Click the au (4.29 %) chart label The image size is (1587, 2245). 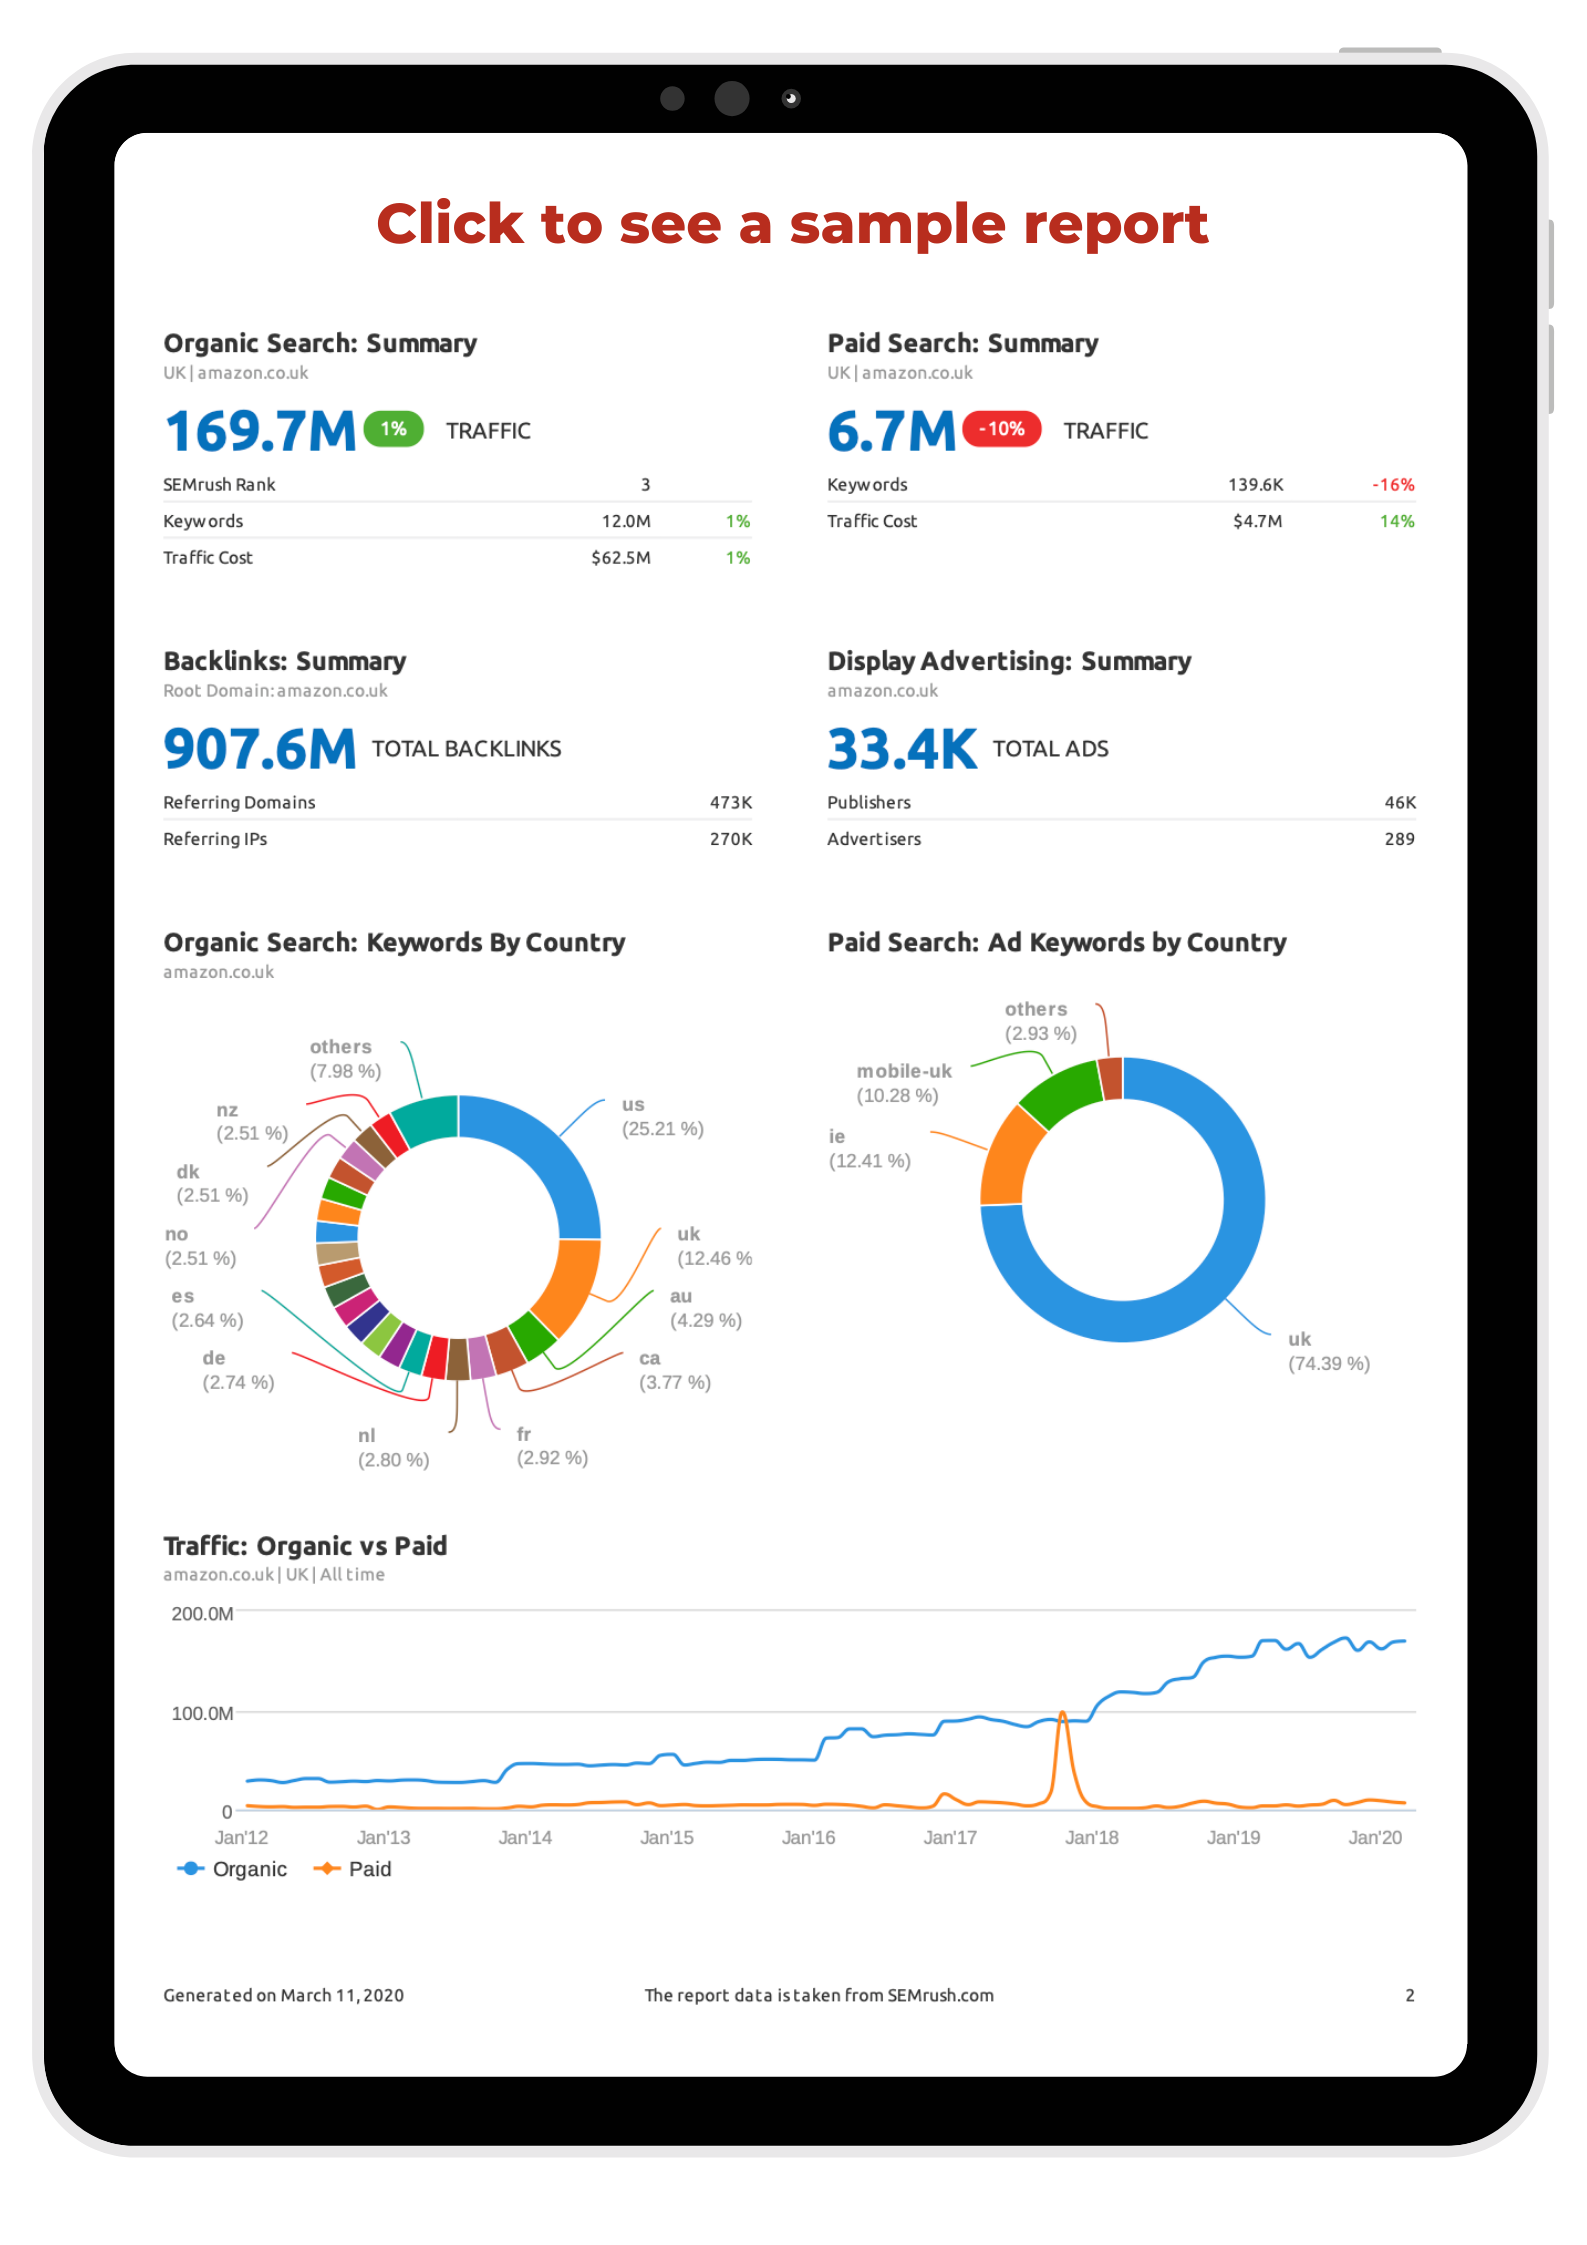pos(705,1308)
